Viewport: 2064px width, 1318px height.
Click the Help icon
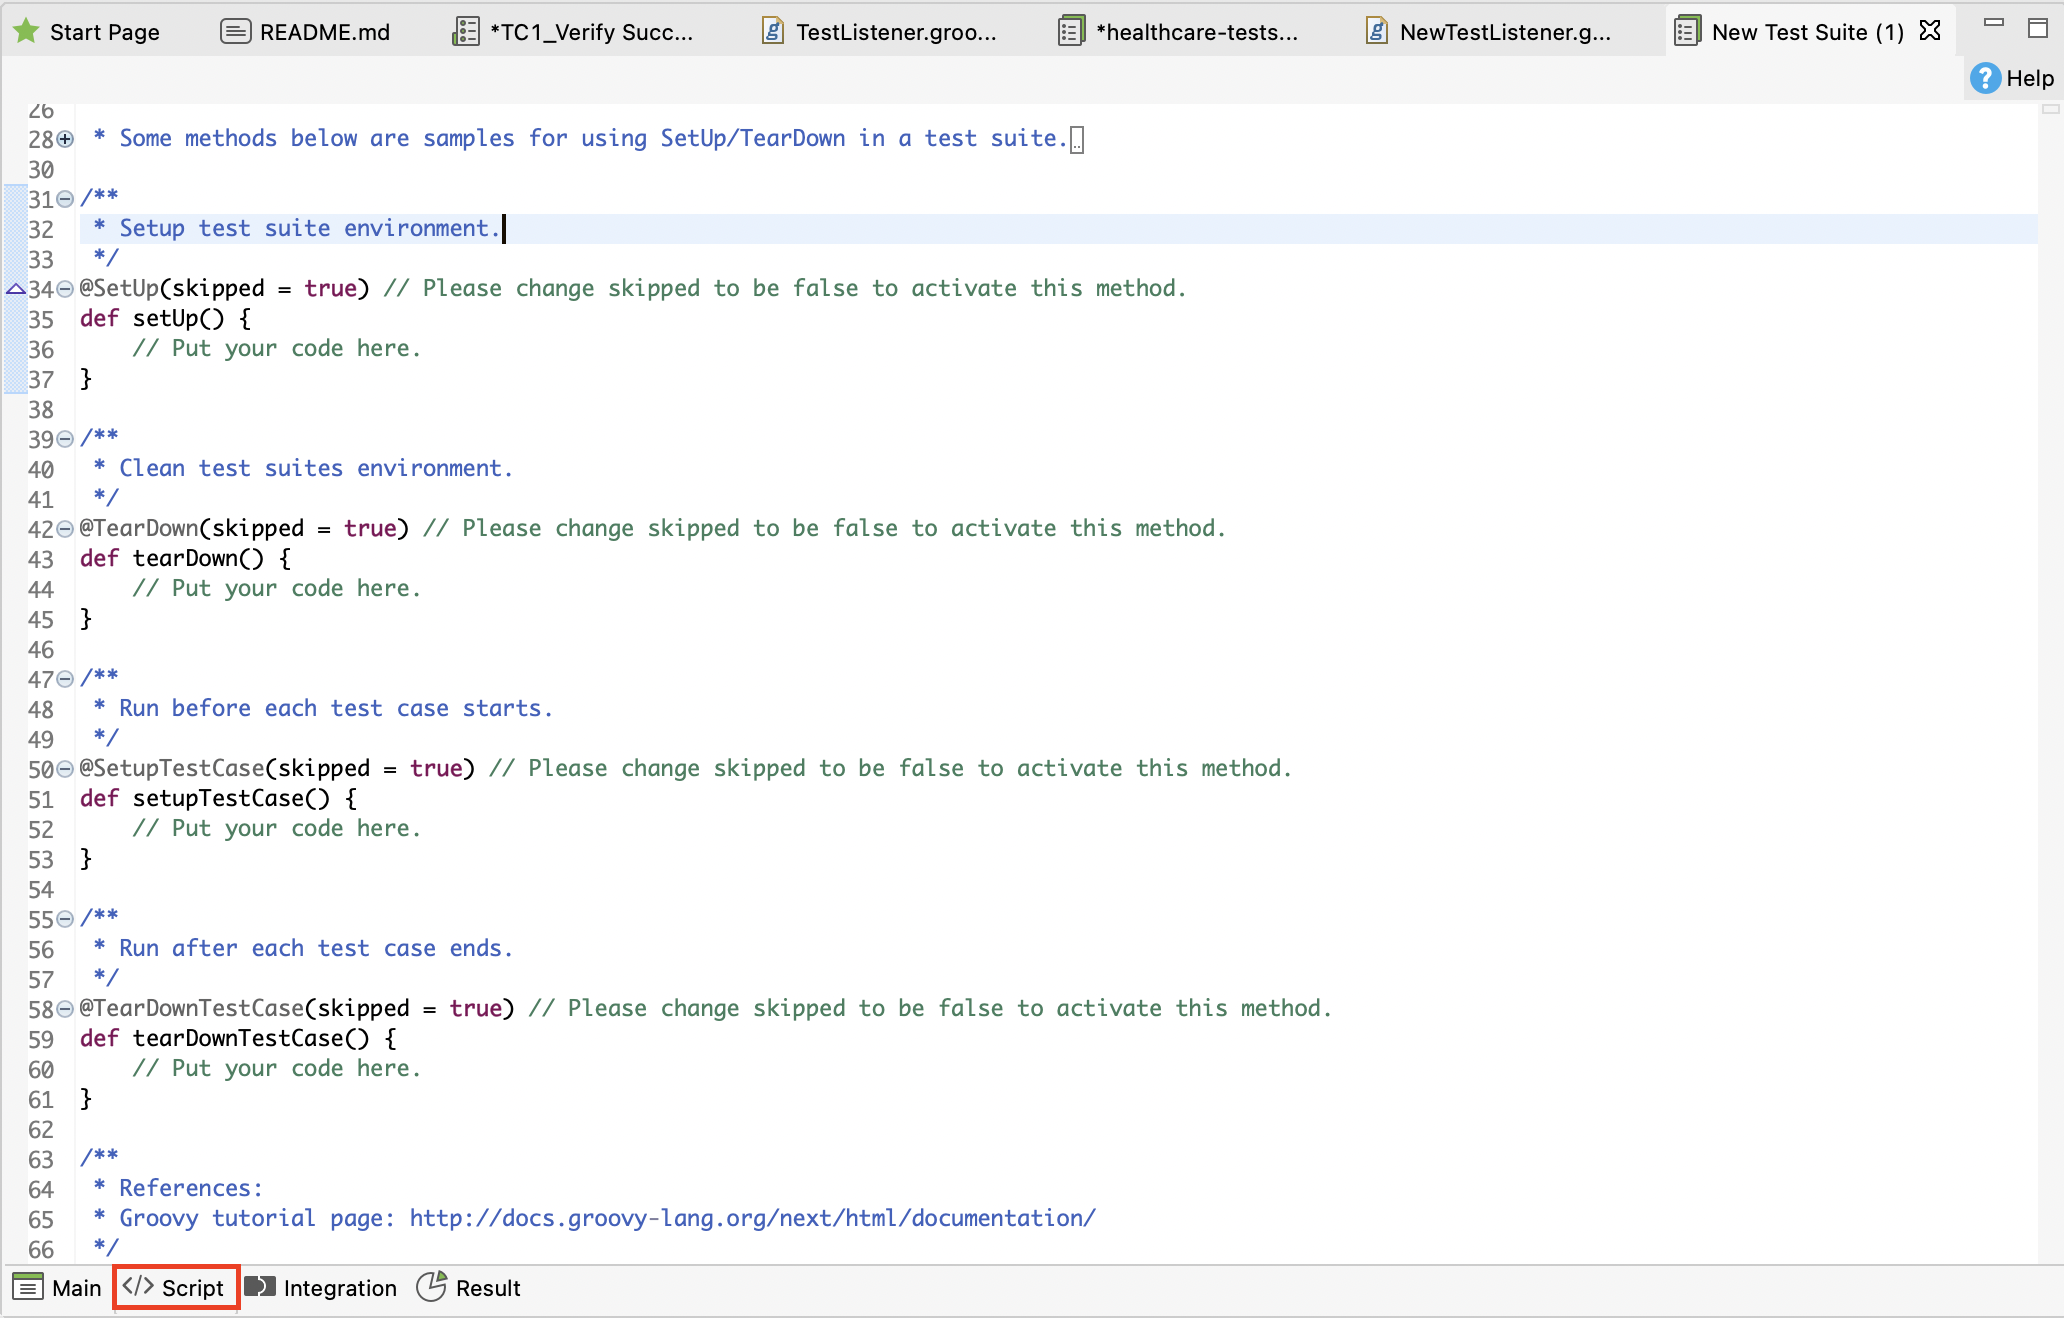click(x=1988, y=78)
